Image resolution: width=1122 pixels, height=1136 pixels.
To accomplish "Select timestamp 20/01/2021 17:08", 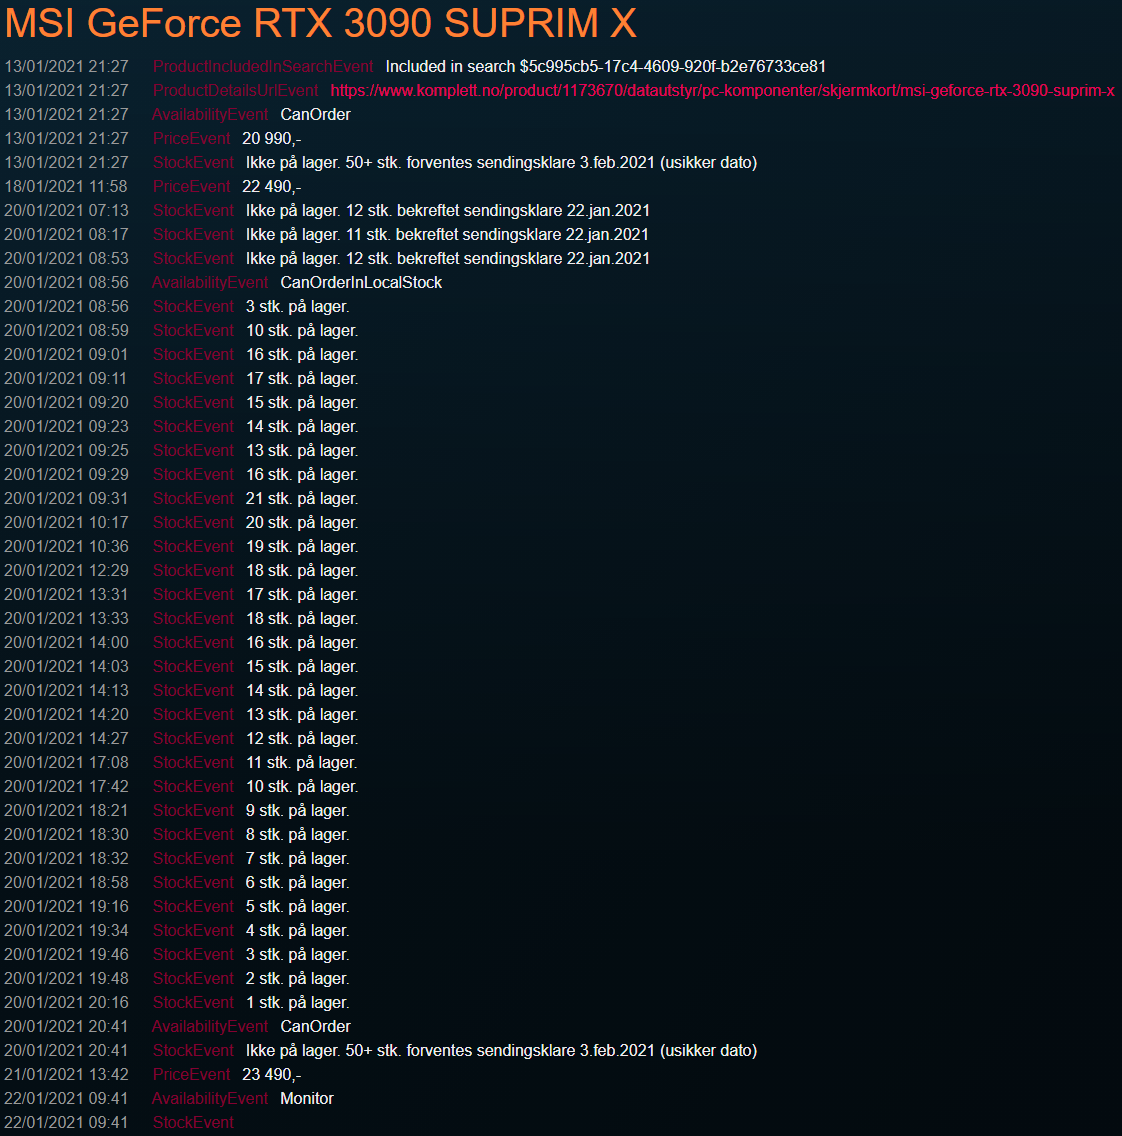I will pyautogui.click(x=66, y=762).
